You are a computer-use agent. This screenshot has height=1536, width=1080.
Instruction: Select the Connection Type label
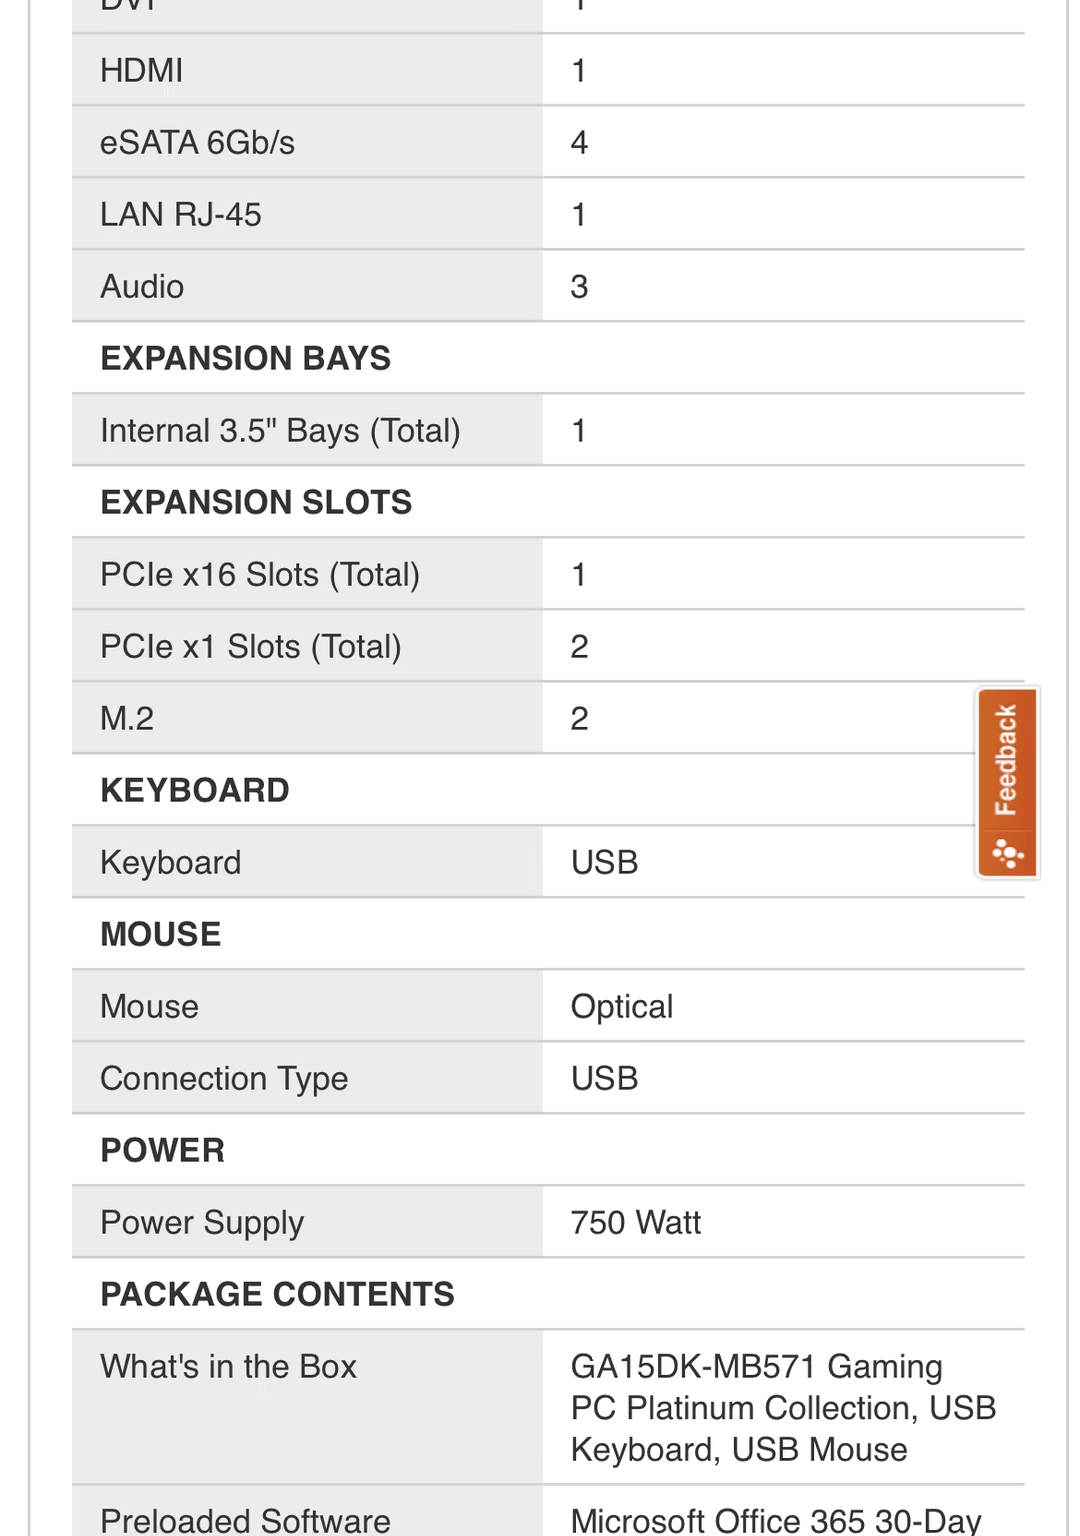[x=224, y=1079]
